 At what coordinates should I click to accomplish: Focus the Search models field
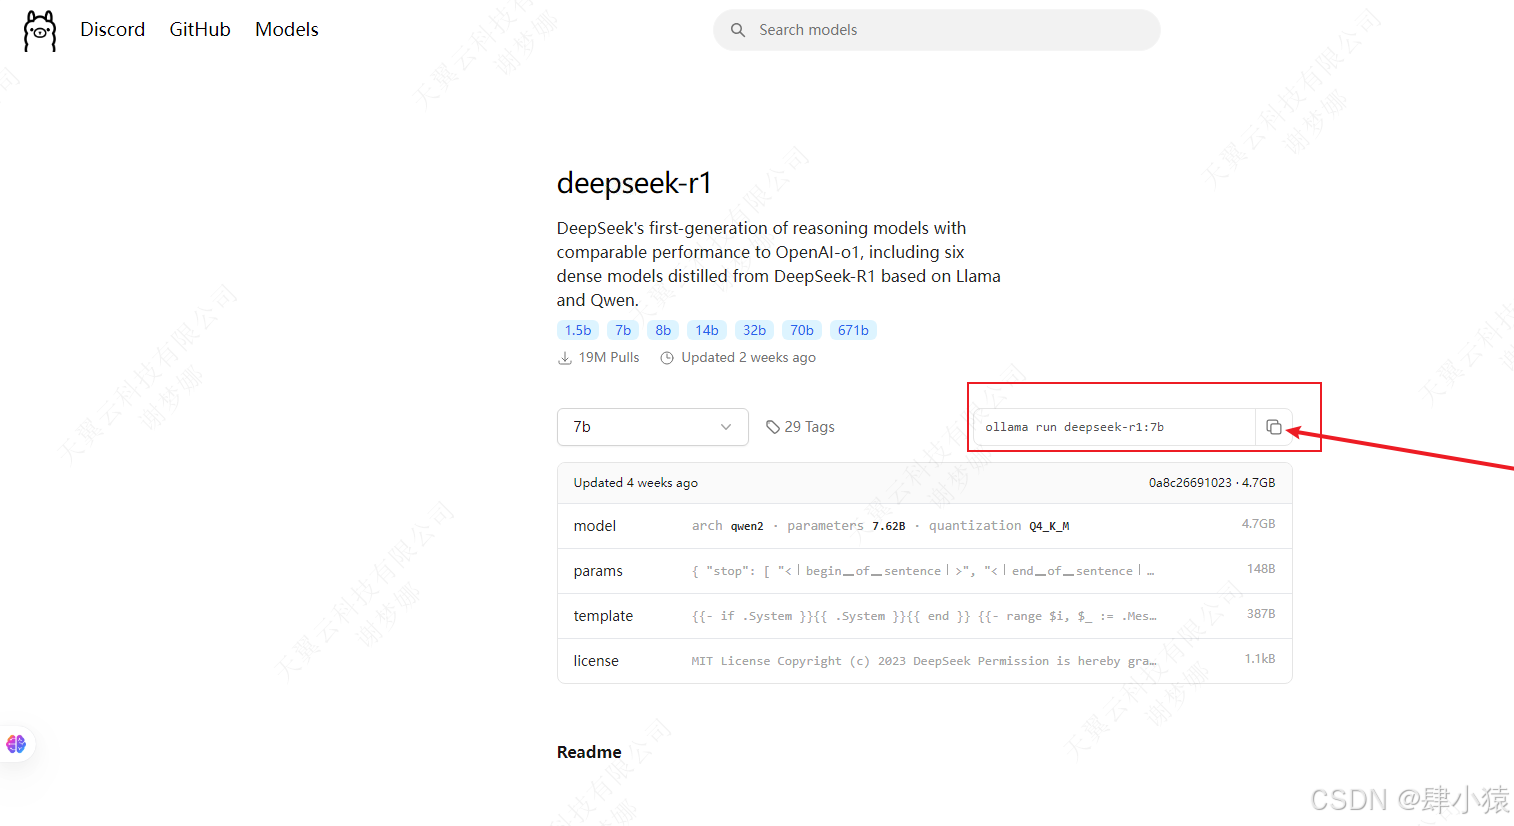pyautogui.click(x=937, y=30)
